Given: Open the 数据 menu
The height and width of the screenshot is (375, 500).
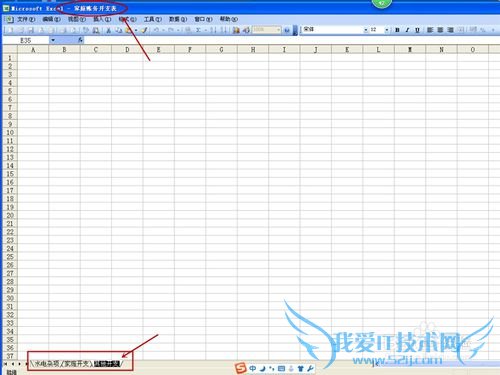Looking at the screenshot, I should coord(178,19).
